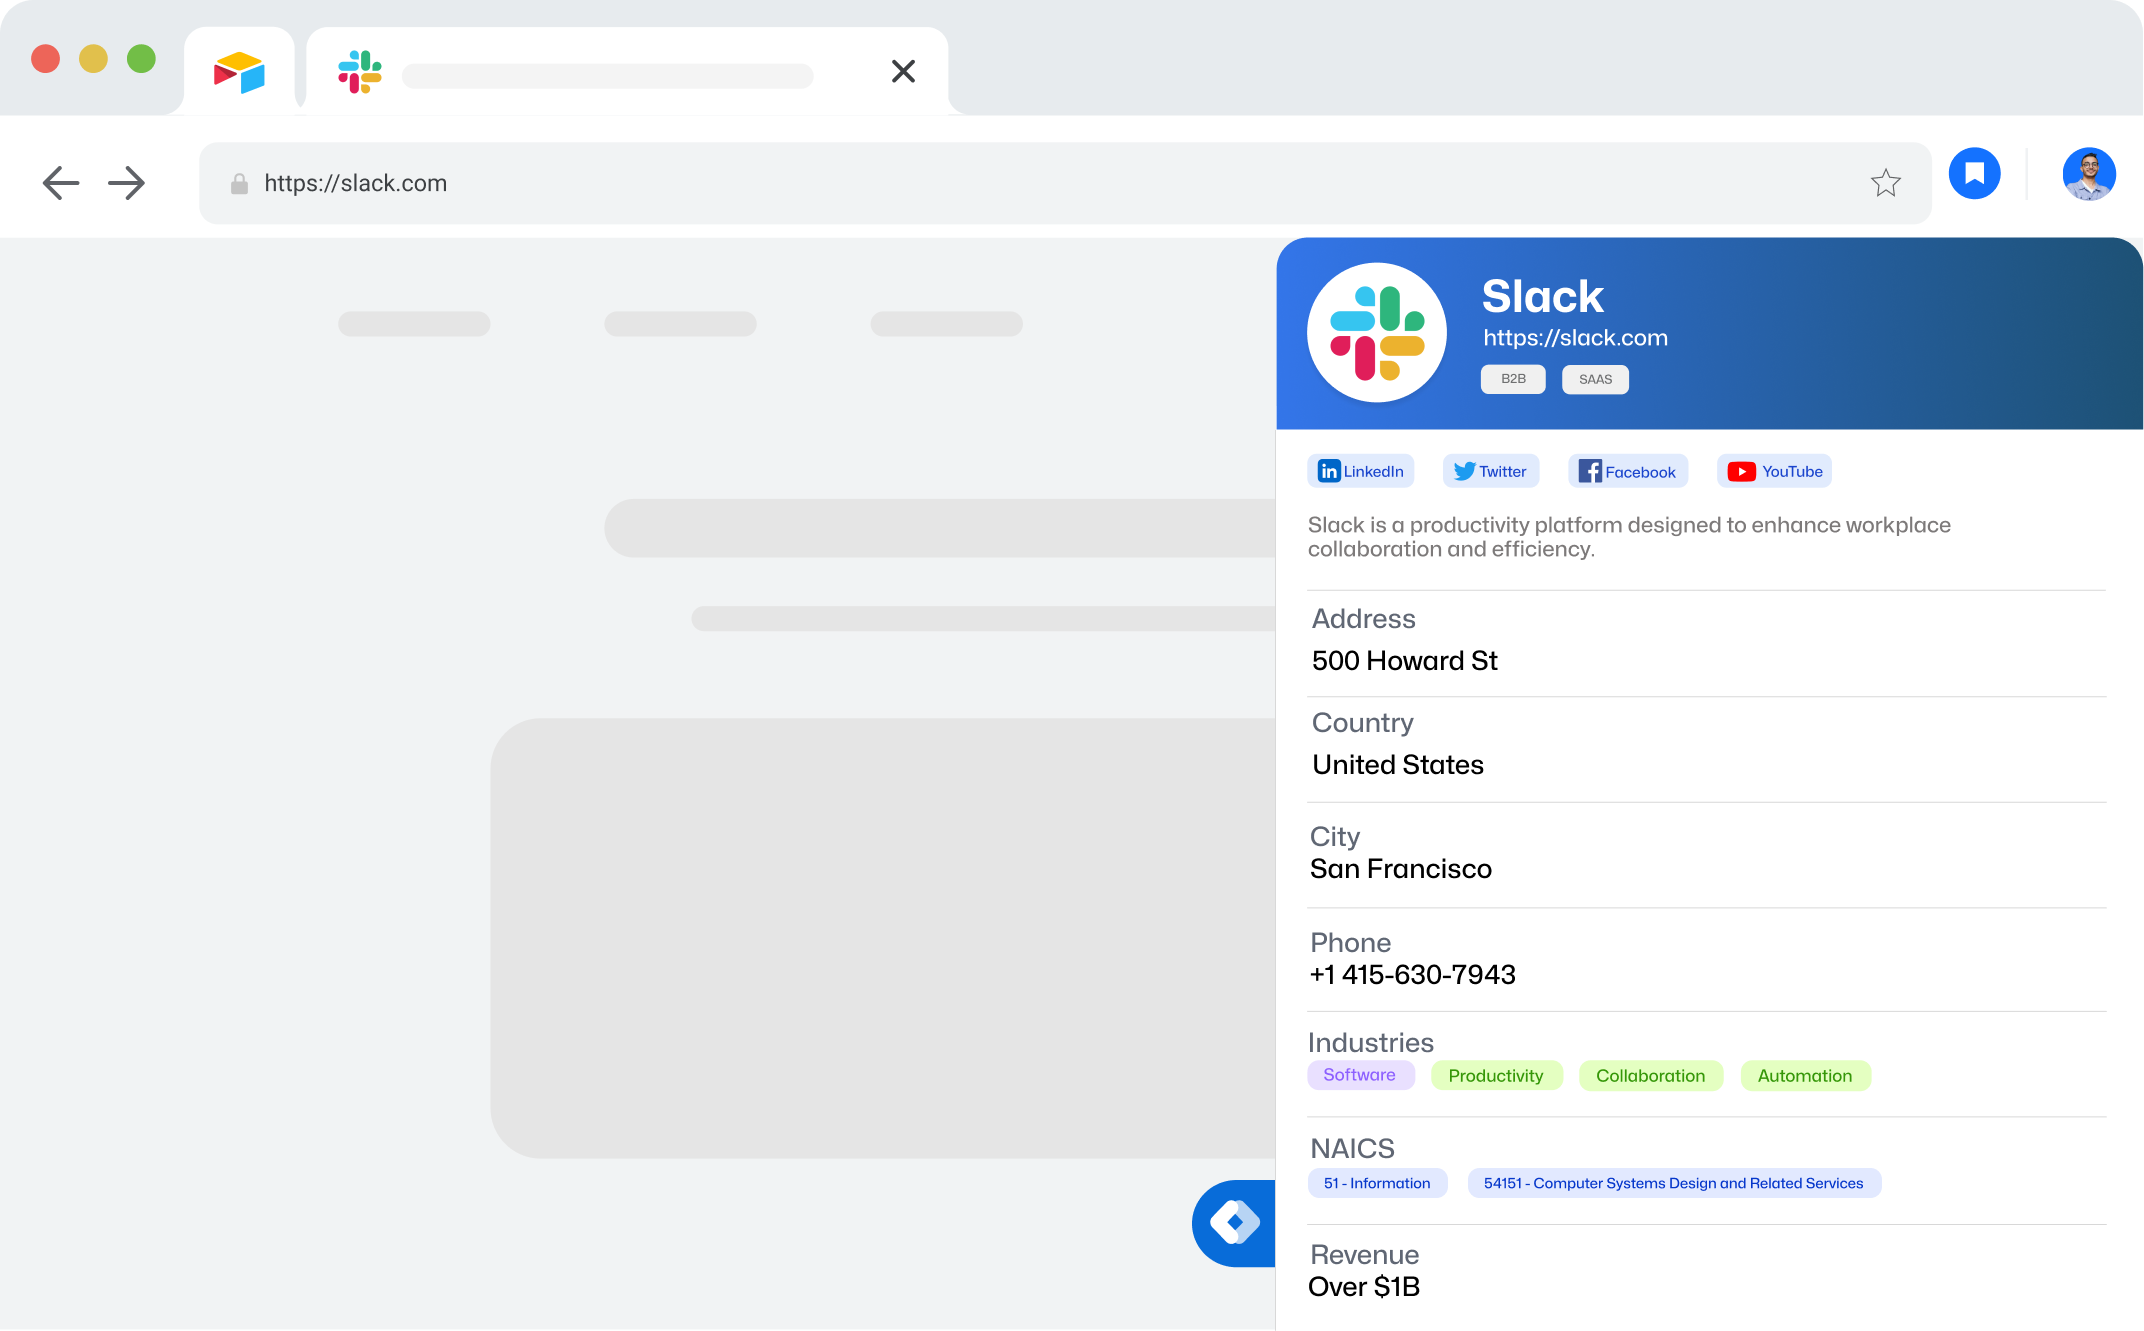Click the floating blue diamond extension icon

[x=1234, y=1224]
